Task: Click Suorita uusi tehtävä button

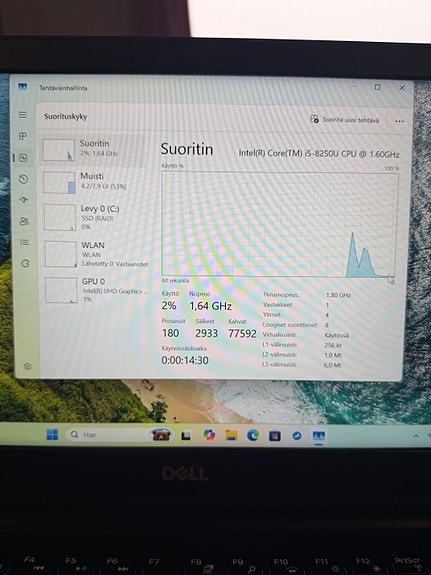Action: coord(345,120)
